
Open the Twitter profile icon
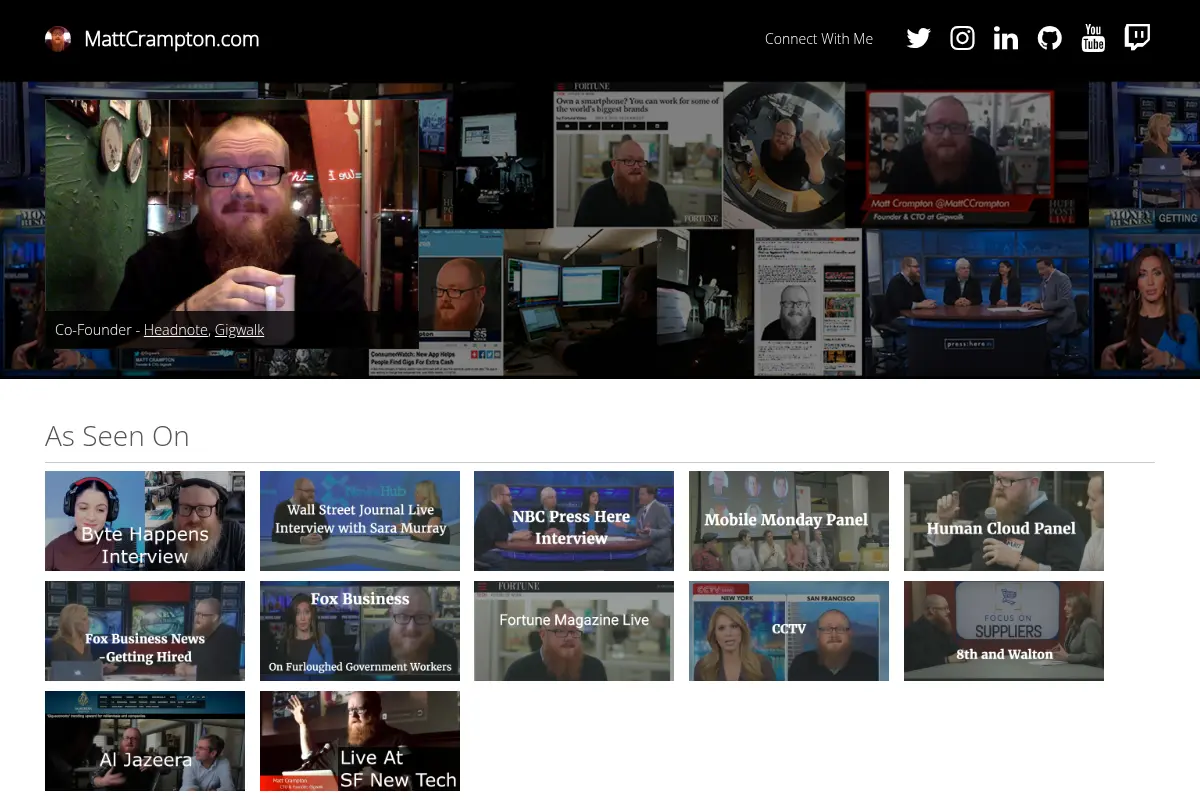(918, 38)
